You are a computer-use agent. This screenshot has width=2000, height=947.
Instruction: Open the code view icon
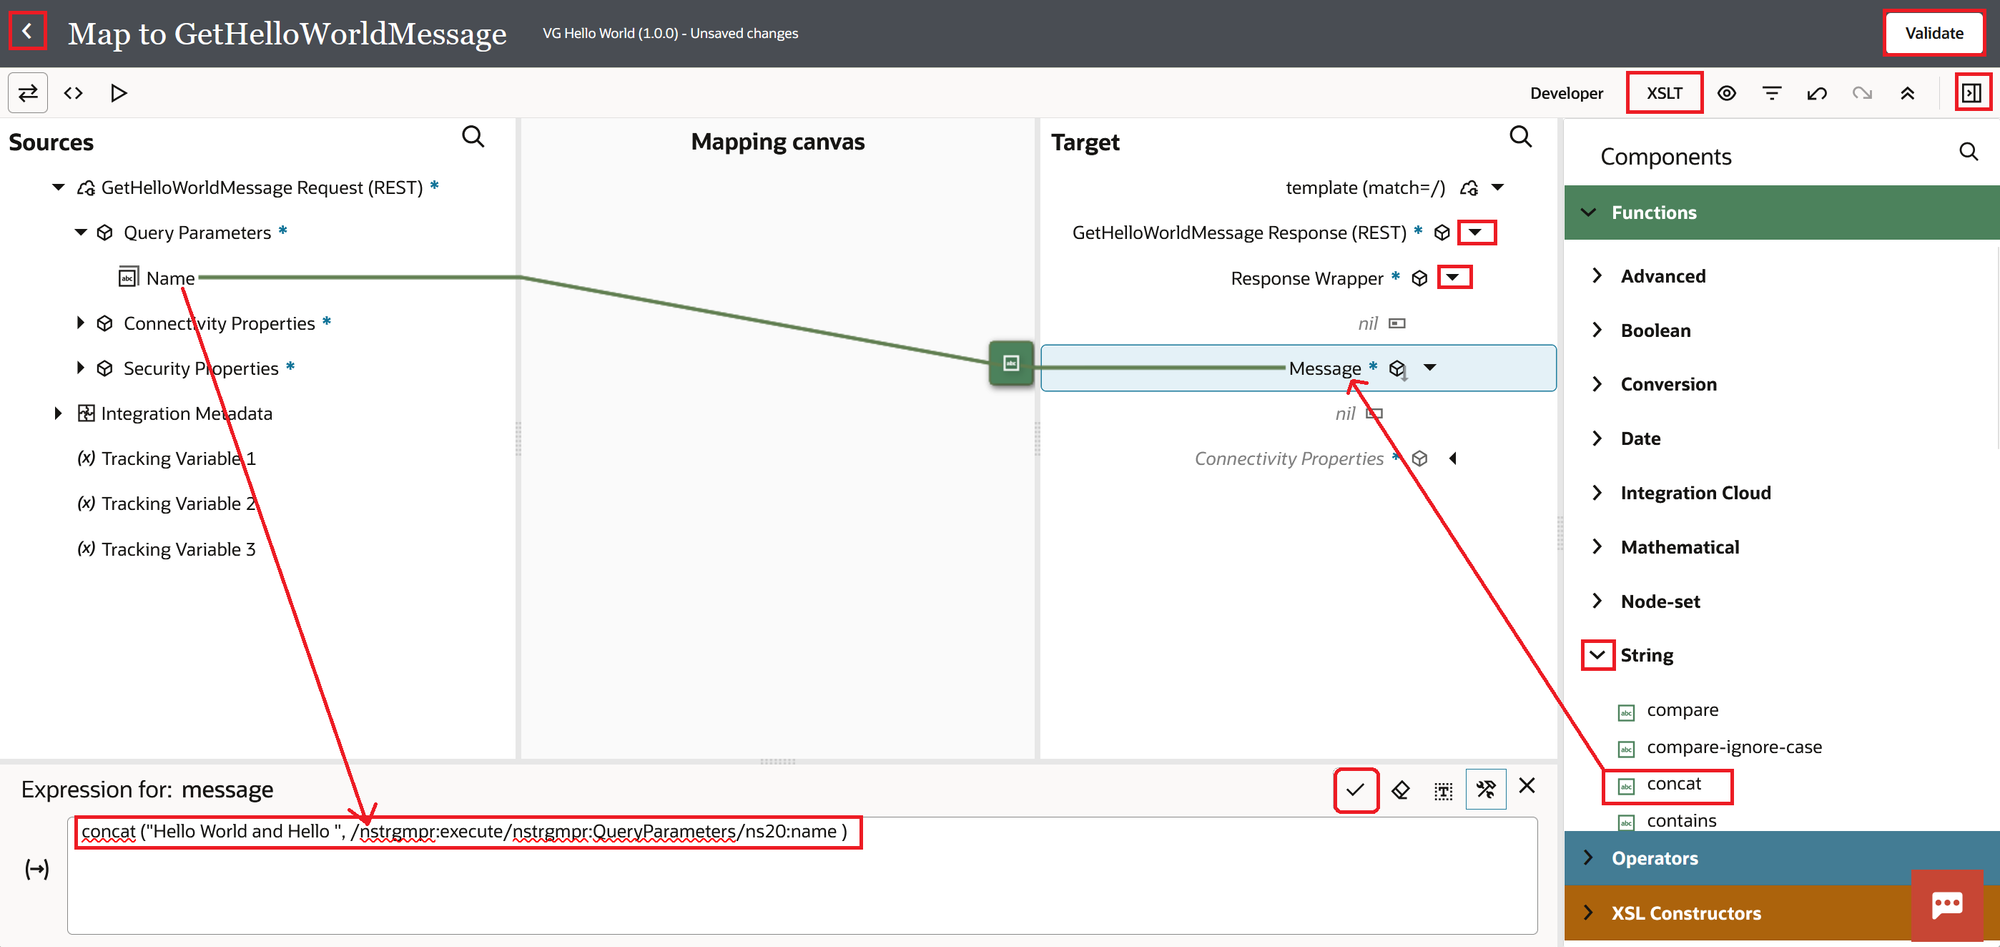click(x=73, y=93)
